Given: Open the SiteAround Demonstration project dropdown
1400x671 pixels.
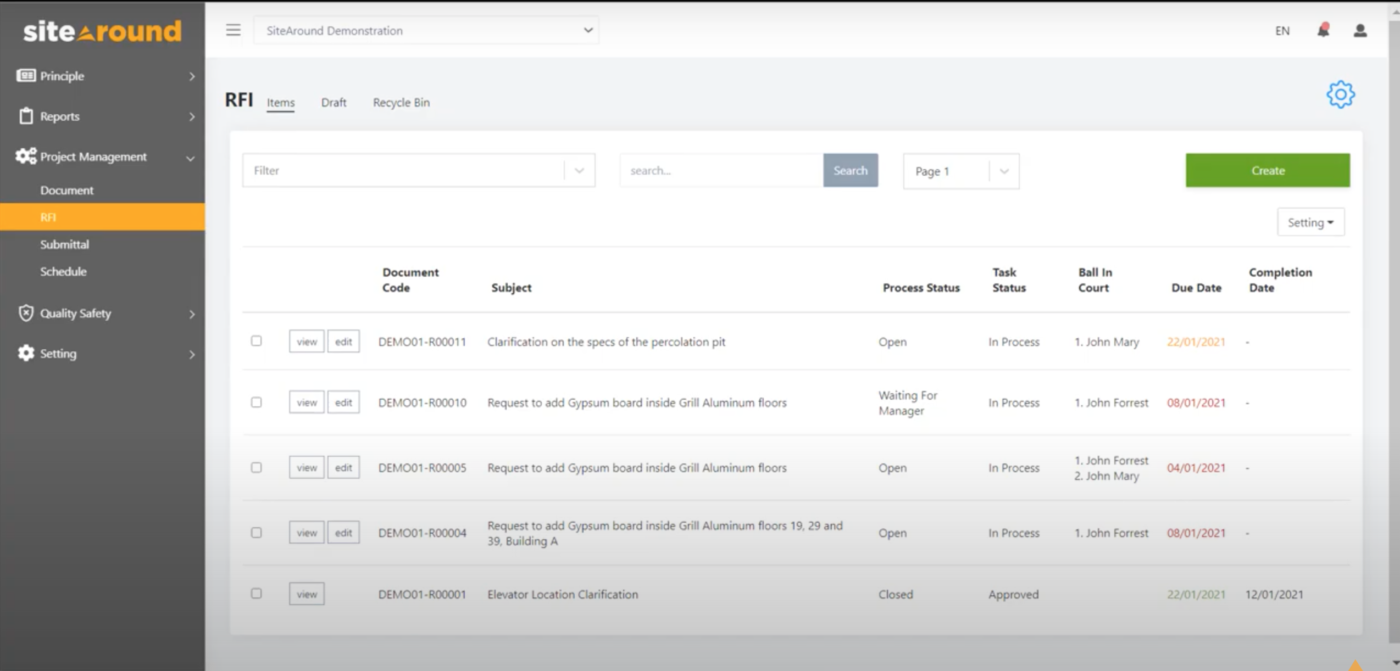Looking at the screenshot, I should [x=588, y=30].
